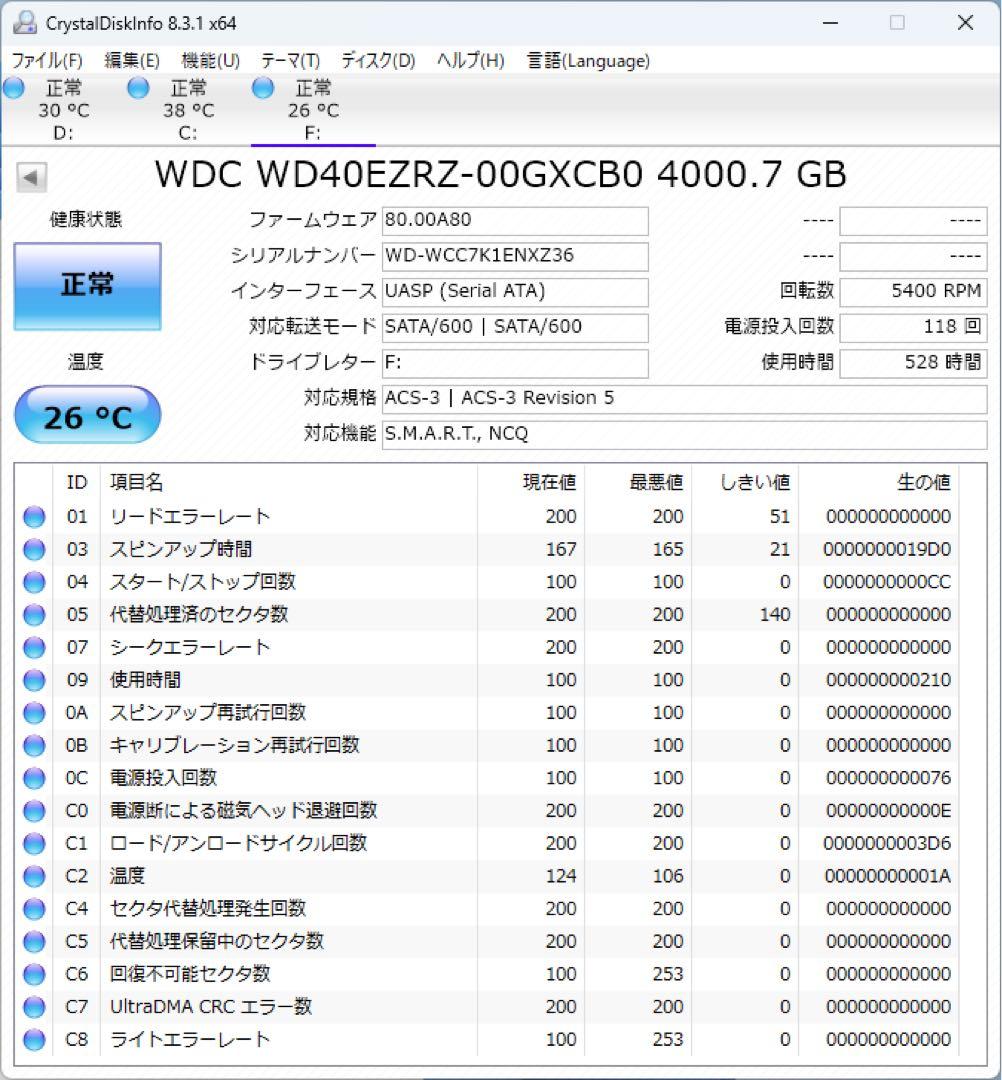This screenshot has width=1002, height=1080.
Task: Click the status icon for row C4 セクタ代替処理発生回数
Action: point(34,909)
